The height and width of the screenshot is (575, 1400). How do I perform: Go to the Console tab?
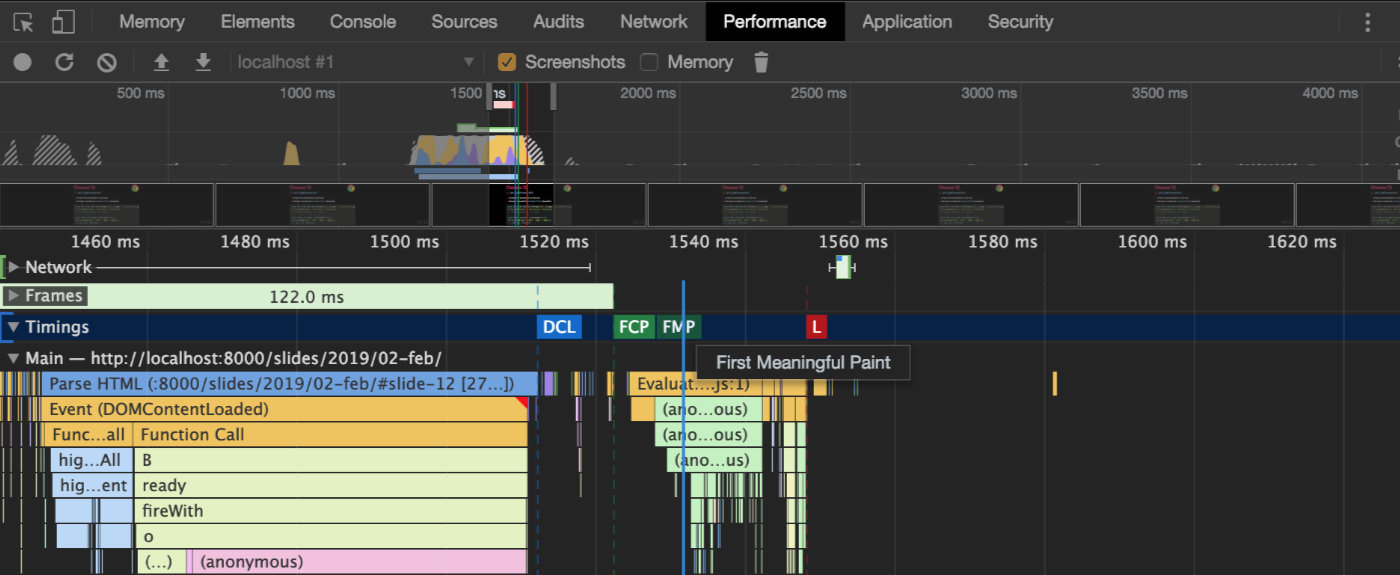click(x=363, y=21)
